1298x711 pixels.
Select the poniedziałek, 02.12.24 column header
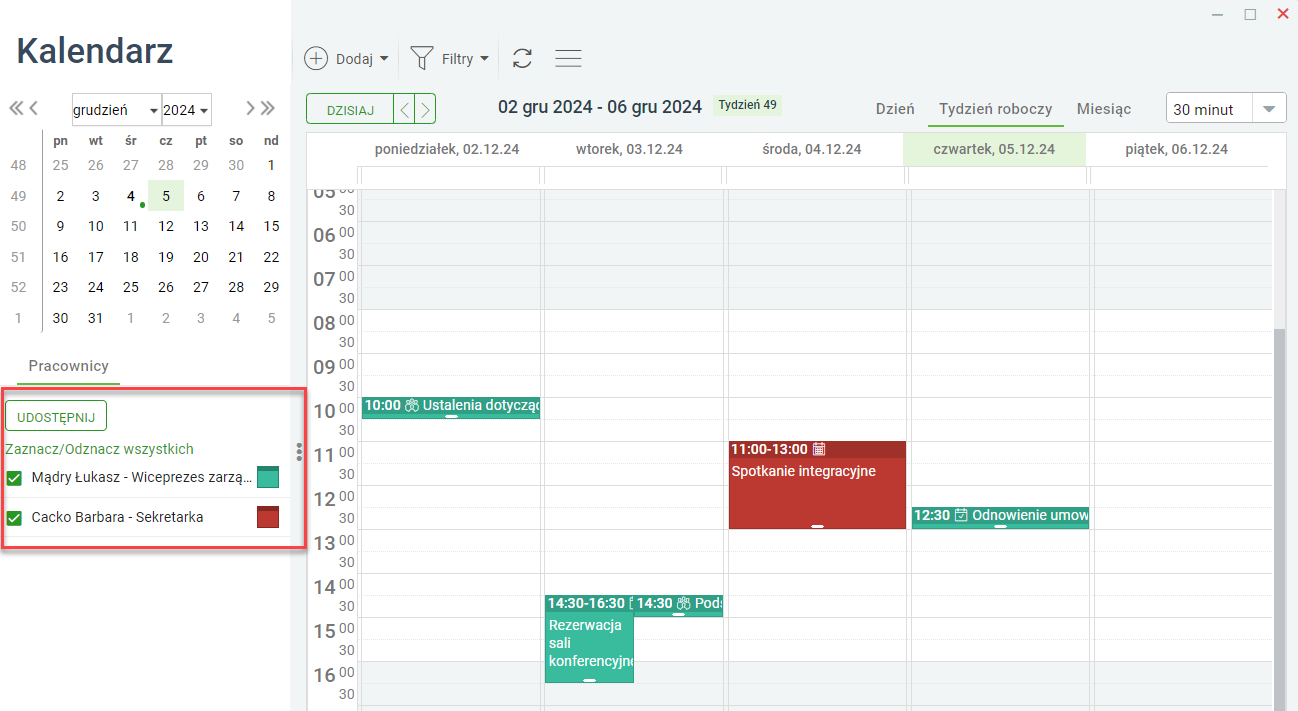[x=447, y=149]
